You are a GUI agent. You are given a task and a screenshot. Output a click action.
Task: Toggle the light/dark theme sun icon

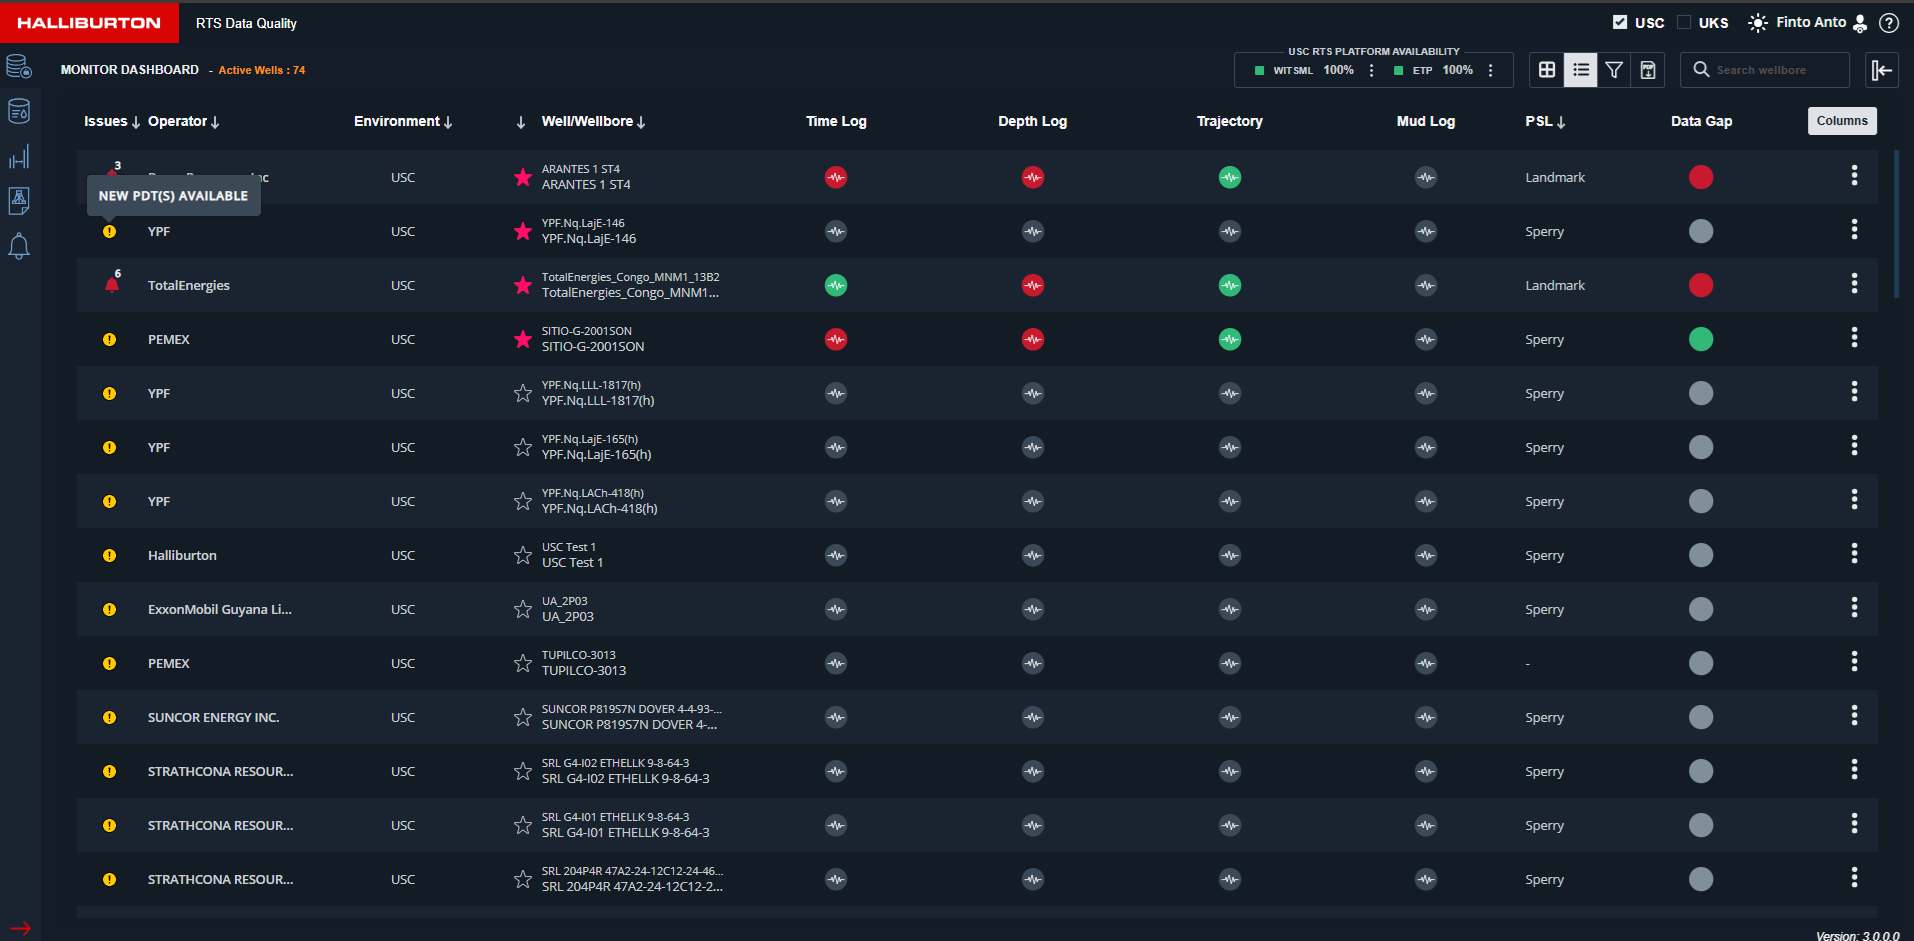pos(1757,23)
